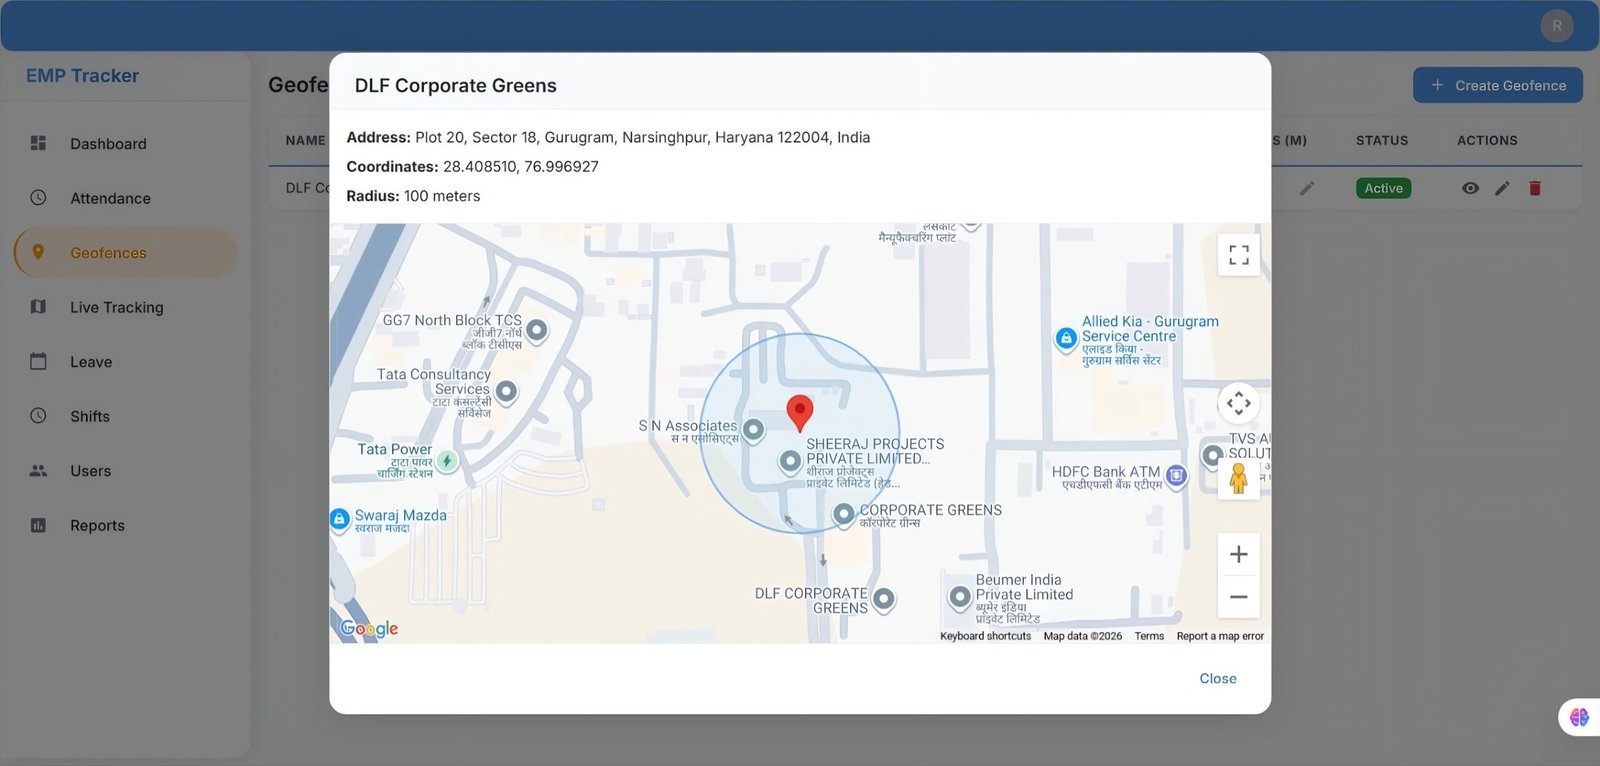This screenshot has width=1600, height=766.
Task: Zoom in on the map
Action: [1238, 554]
